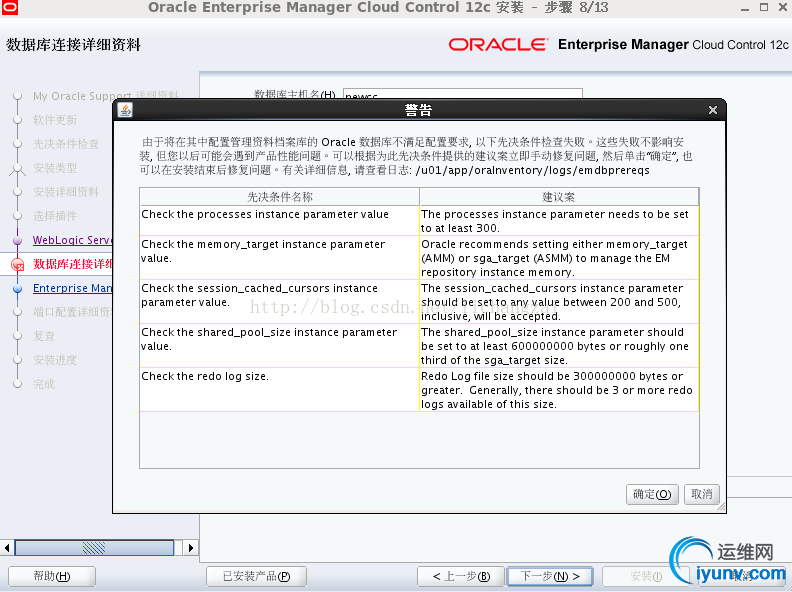Click sidebar scrollbar right arrow

(190, 548)
